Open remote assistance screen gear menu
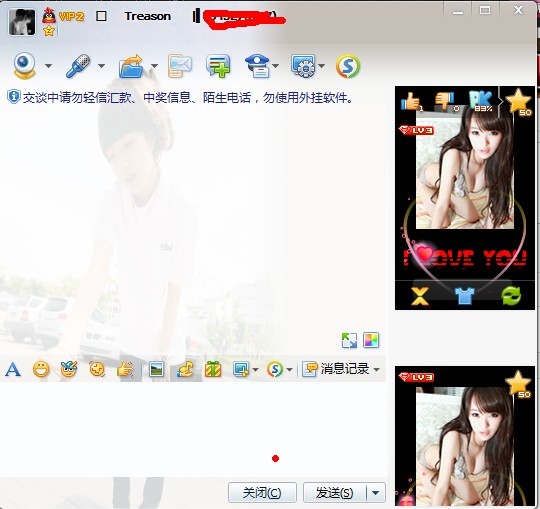Image resolution: width=540 pixels, height=509 pixels. coord(303,65)
